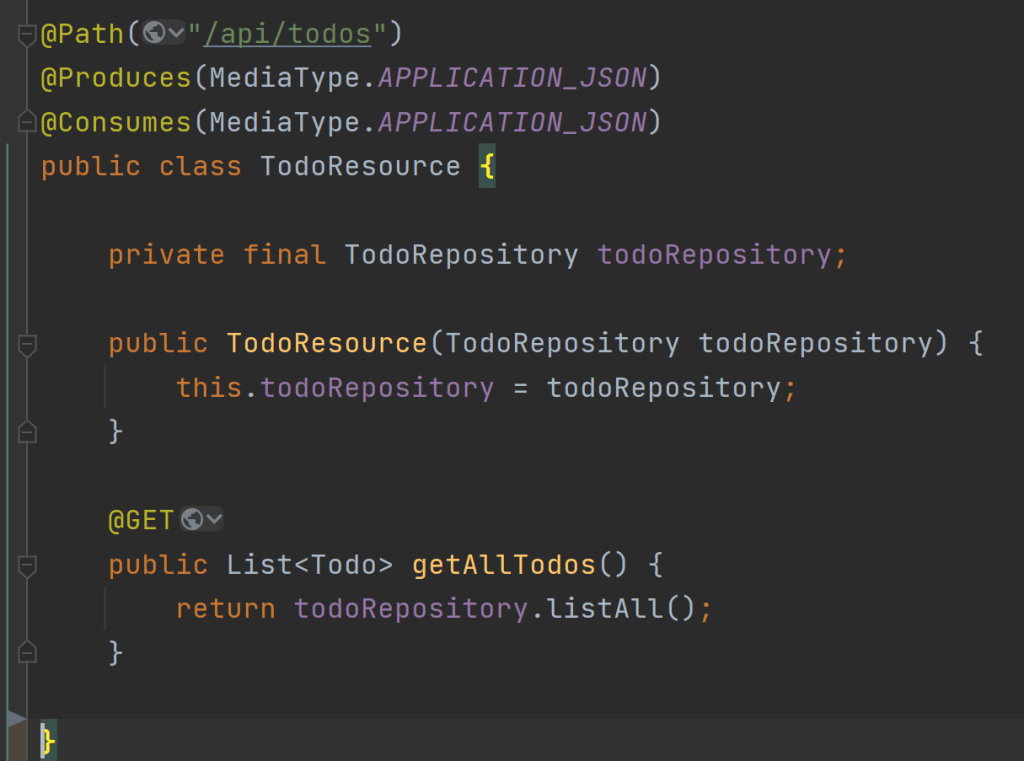Image resolution: width=1024 pixels, height=761 pixels.
Task: Open the dropdown chevron after the @GET globe
Action: pos(214,520)
